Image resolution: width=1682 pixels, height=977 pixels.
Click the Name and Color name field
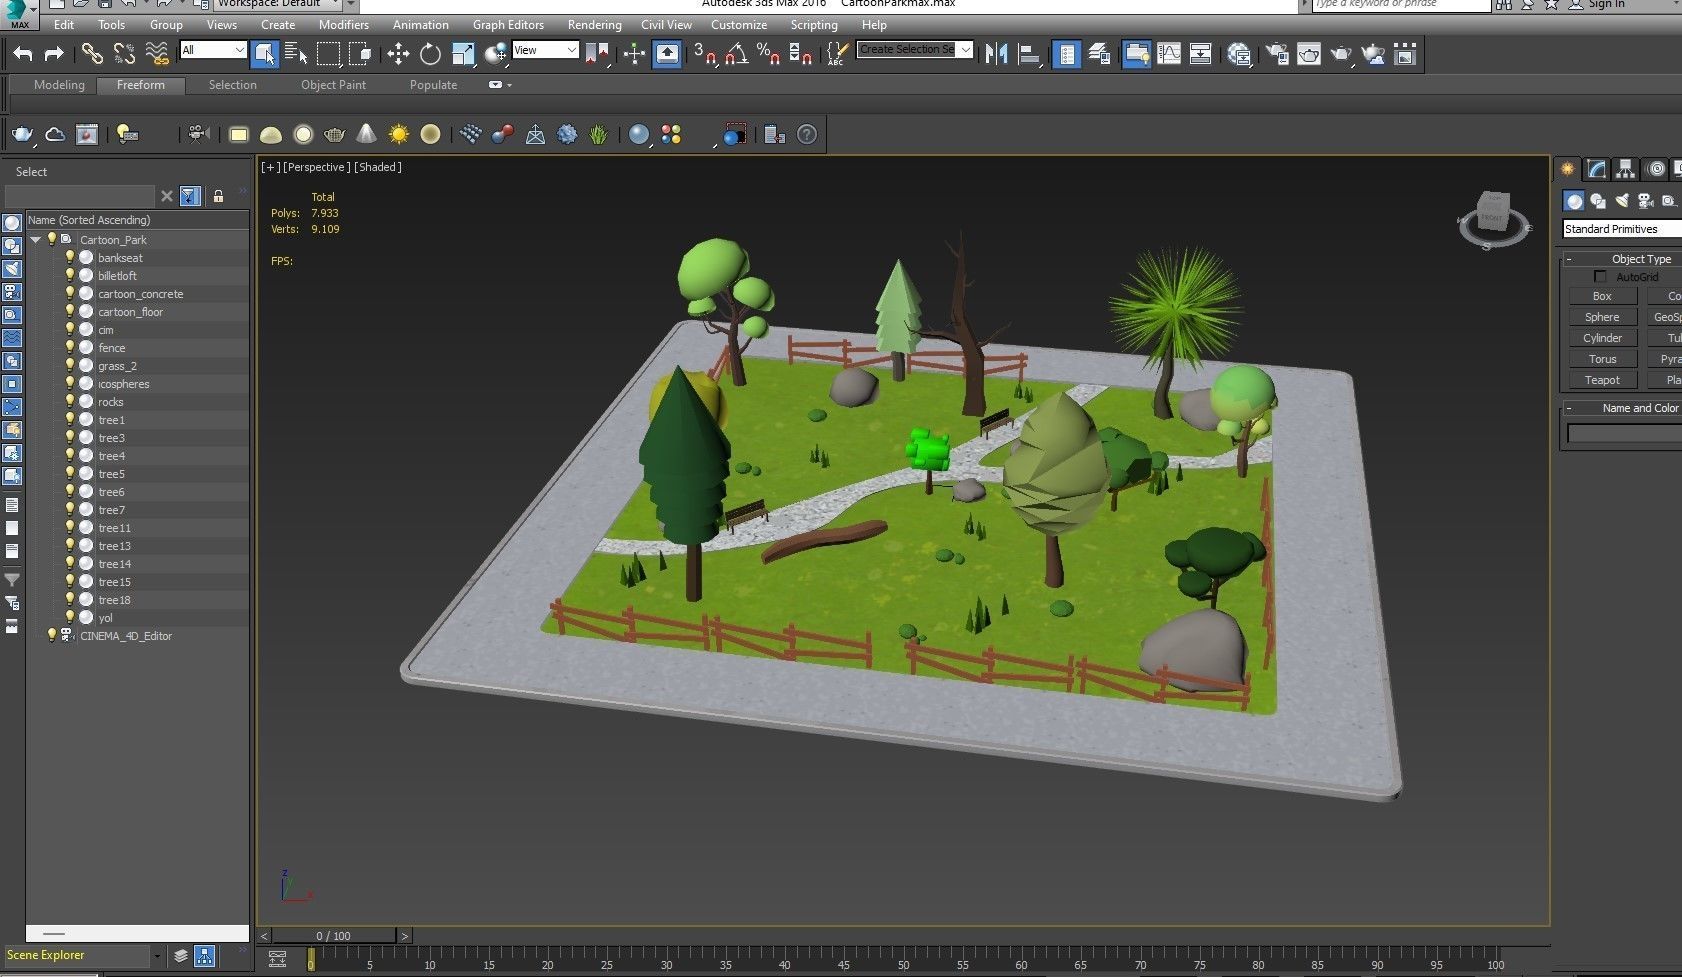(1624, 433)
